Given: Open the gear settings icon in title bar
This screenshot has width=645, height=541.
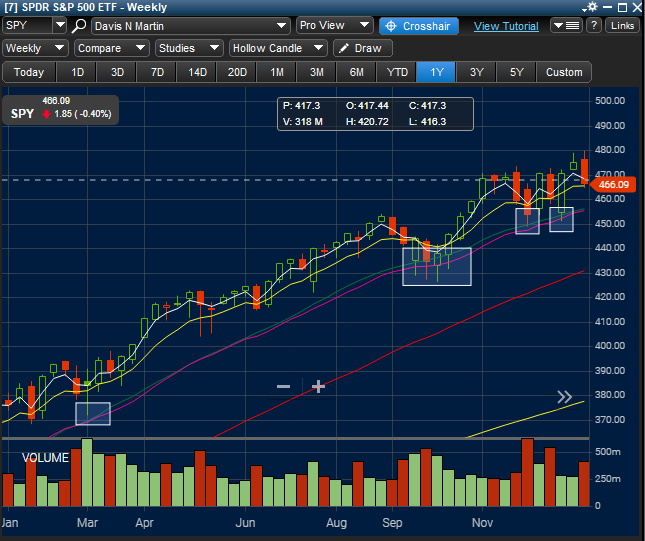Looking at the screenshot, I should click(x=591, y=7).
